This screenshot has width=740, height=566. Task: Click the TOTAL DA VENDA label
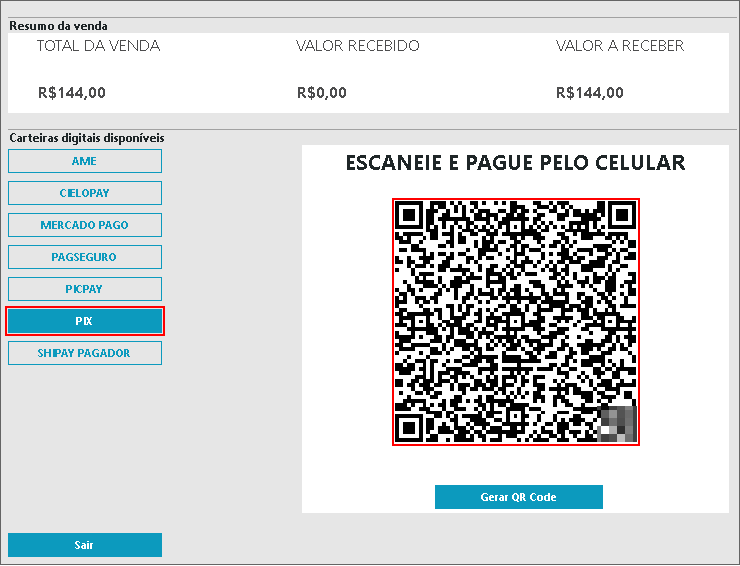pos(99,46)
